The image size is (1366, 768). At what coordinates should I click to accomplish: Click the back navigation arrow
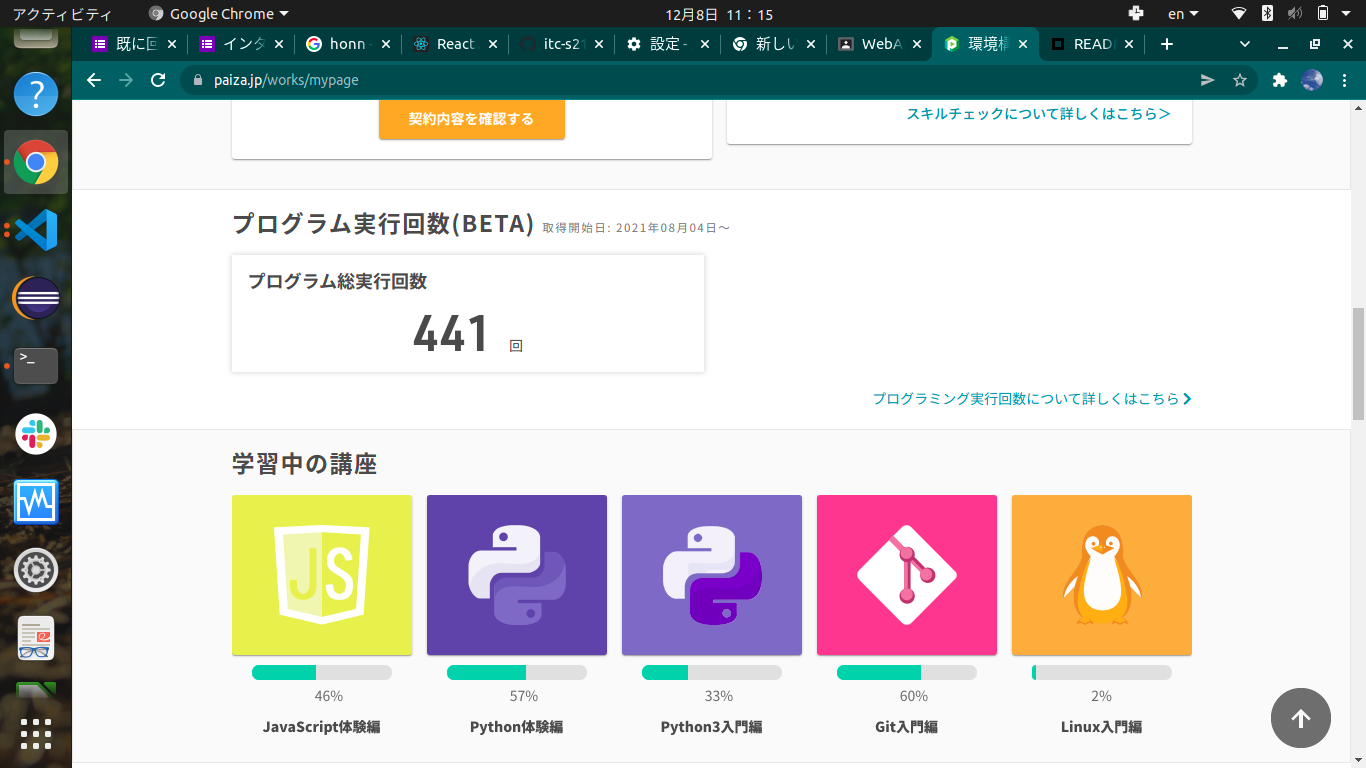point(93,80)
